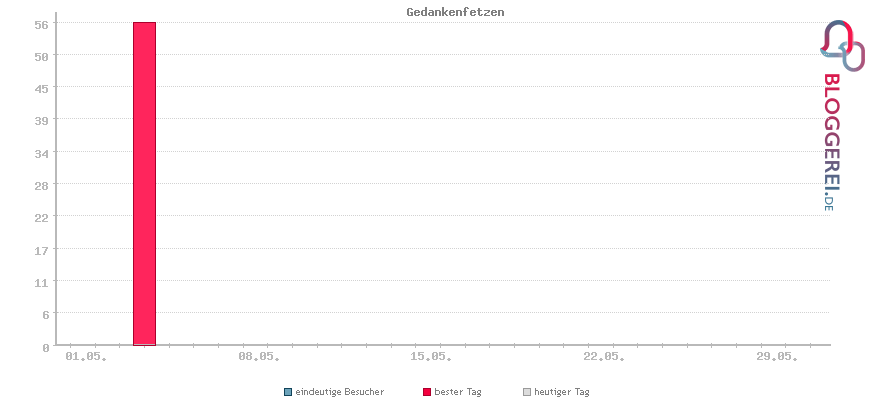Click the 01.05. date axis label
870x400 pixels.
click(86, 357)
